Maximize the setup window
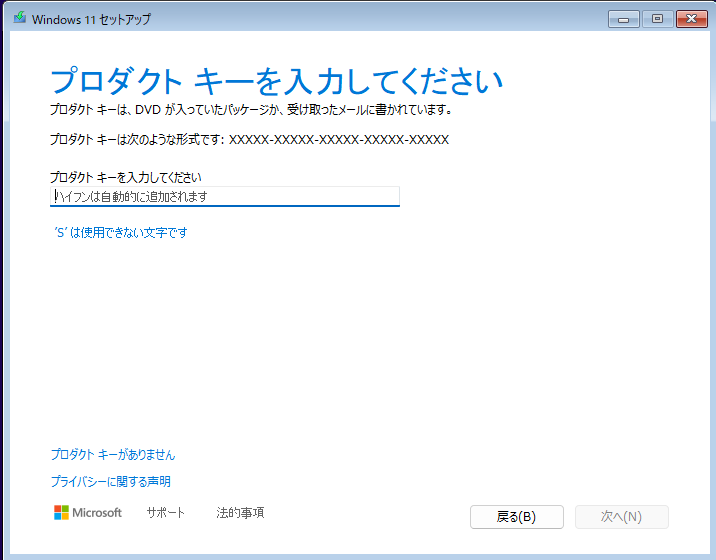Image resolution: width=716 pixels, height=560 pixels. (657, 19)
